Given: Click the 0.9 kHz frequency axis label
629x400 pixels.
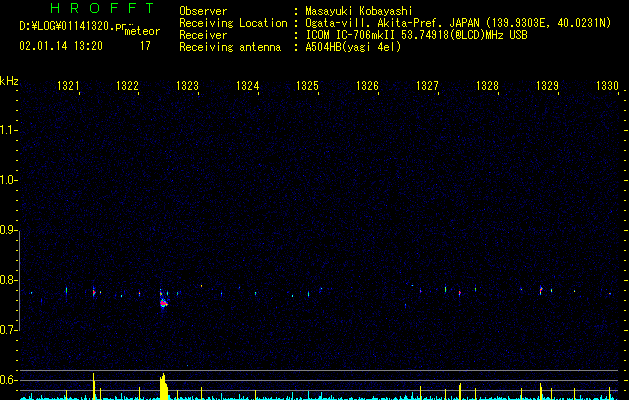Looking at the screenshot, I should pos(8,230).
